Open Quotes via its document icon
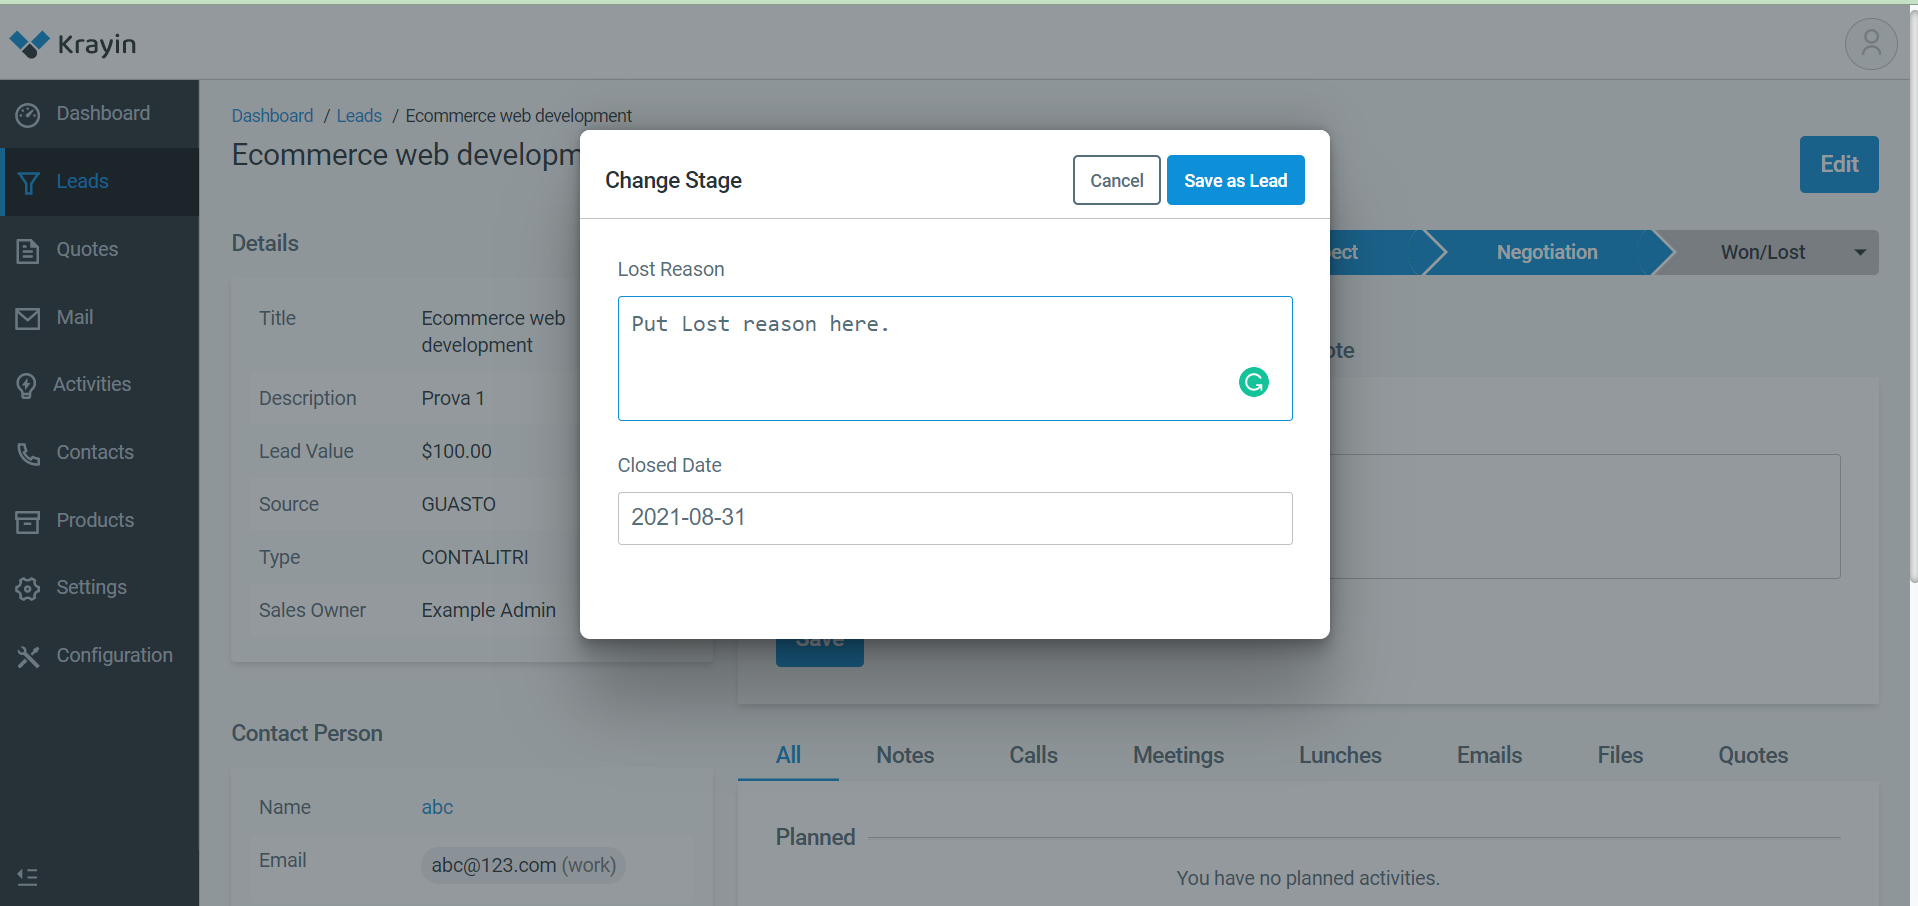 [28, 250]
